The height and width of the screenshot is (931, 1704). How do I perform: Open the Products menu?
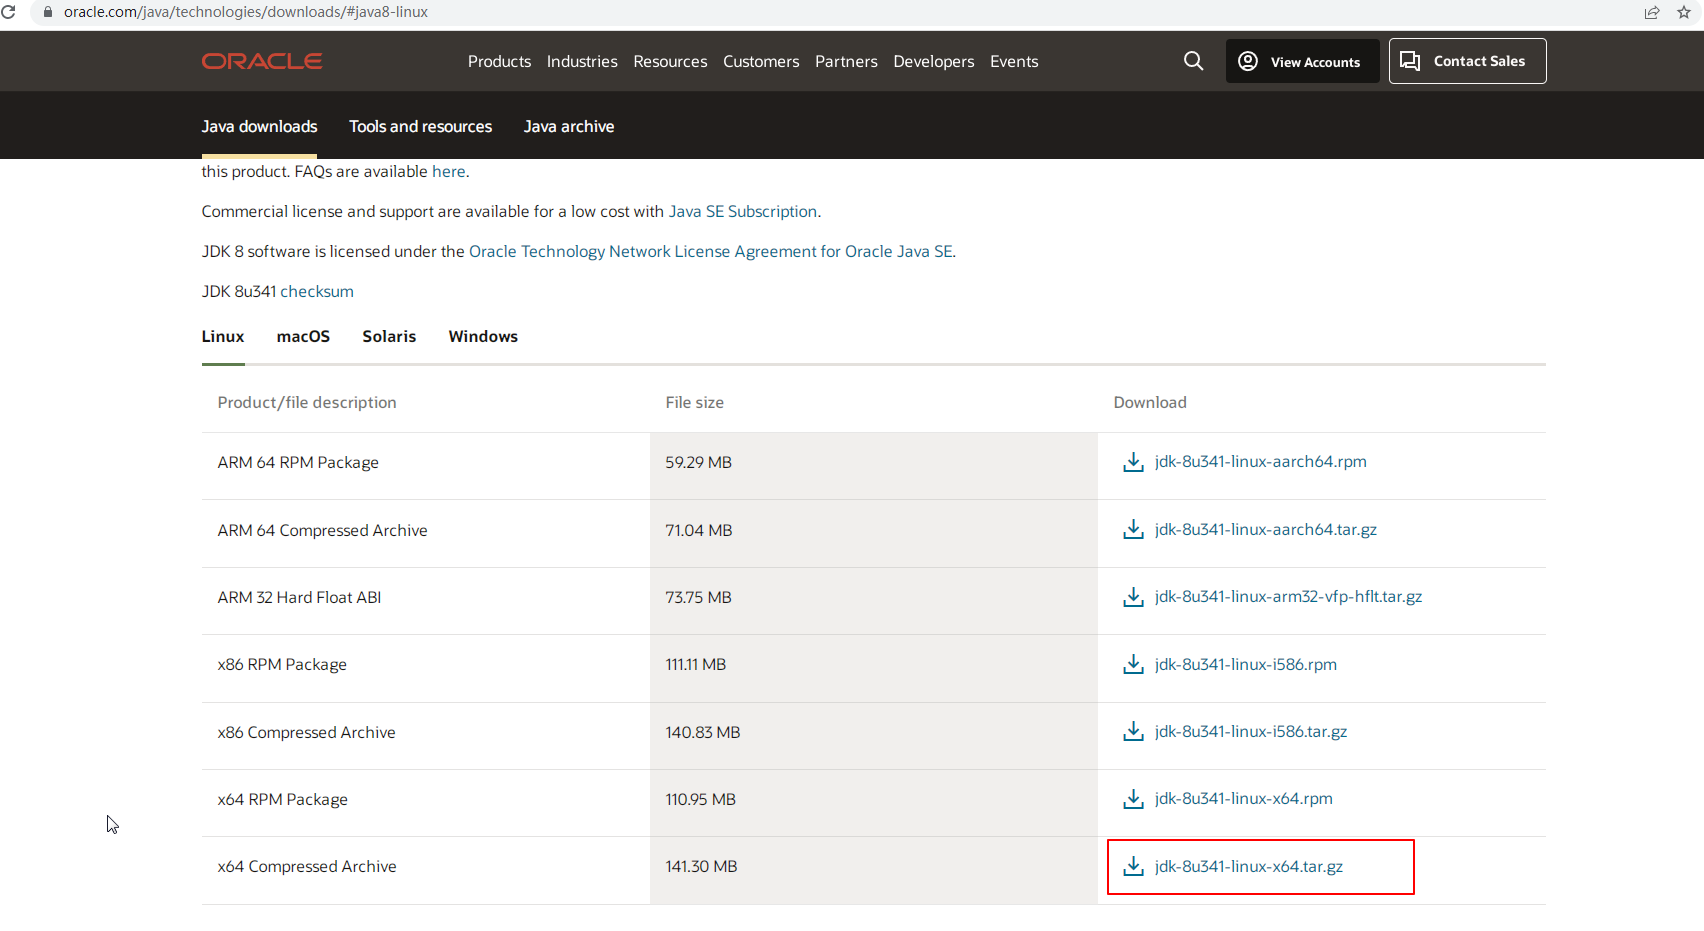pyautogui.click(x=499, y=61)
